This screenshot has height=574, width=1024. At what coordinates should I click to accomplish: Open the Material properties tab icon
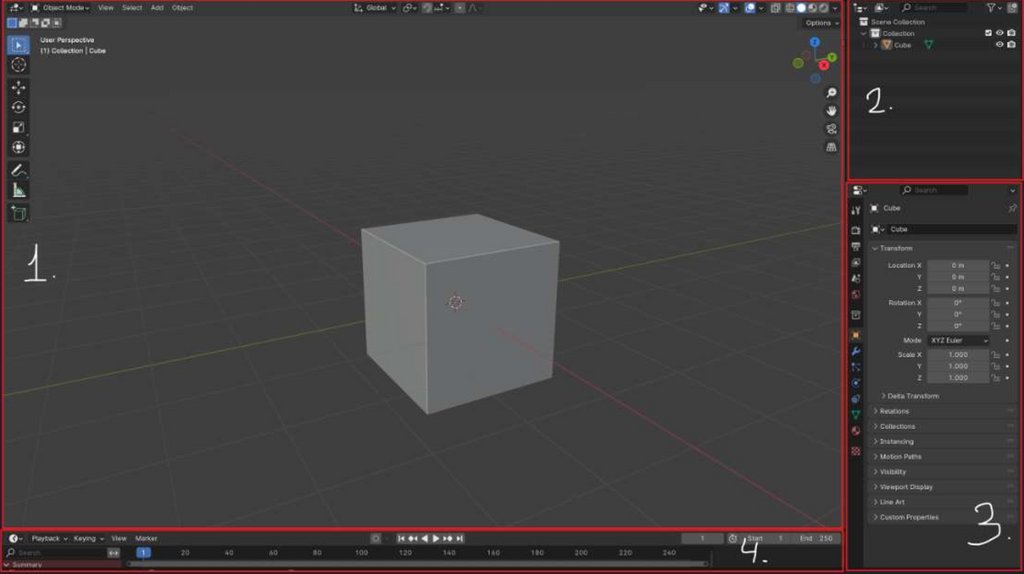coord(856,431)
